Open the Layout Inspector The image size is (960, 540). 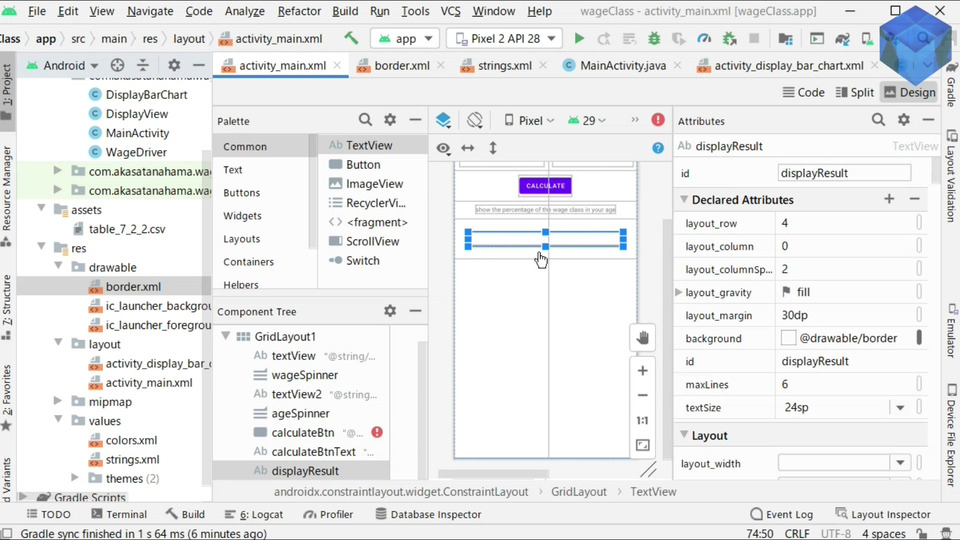point(883,514)
